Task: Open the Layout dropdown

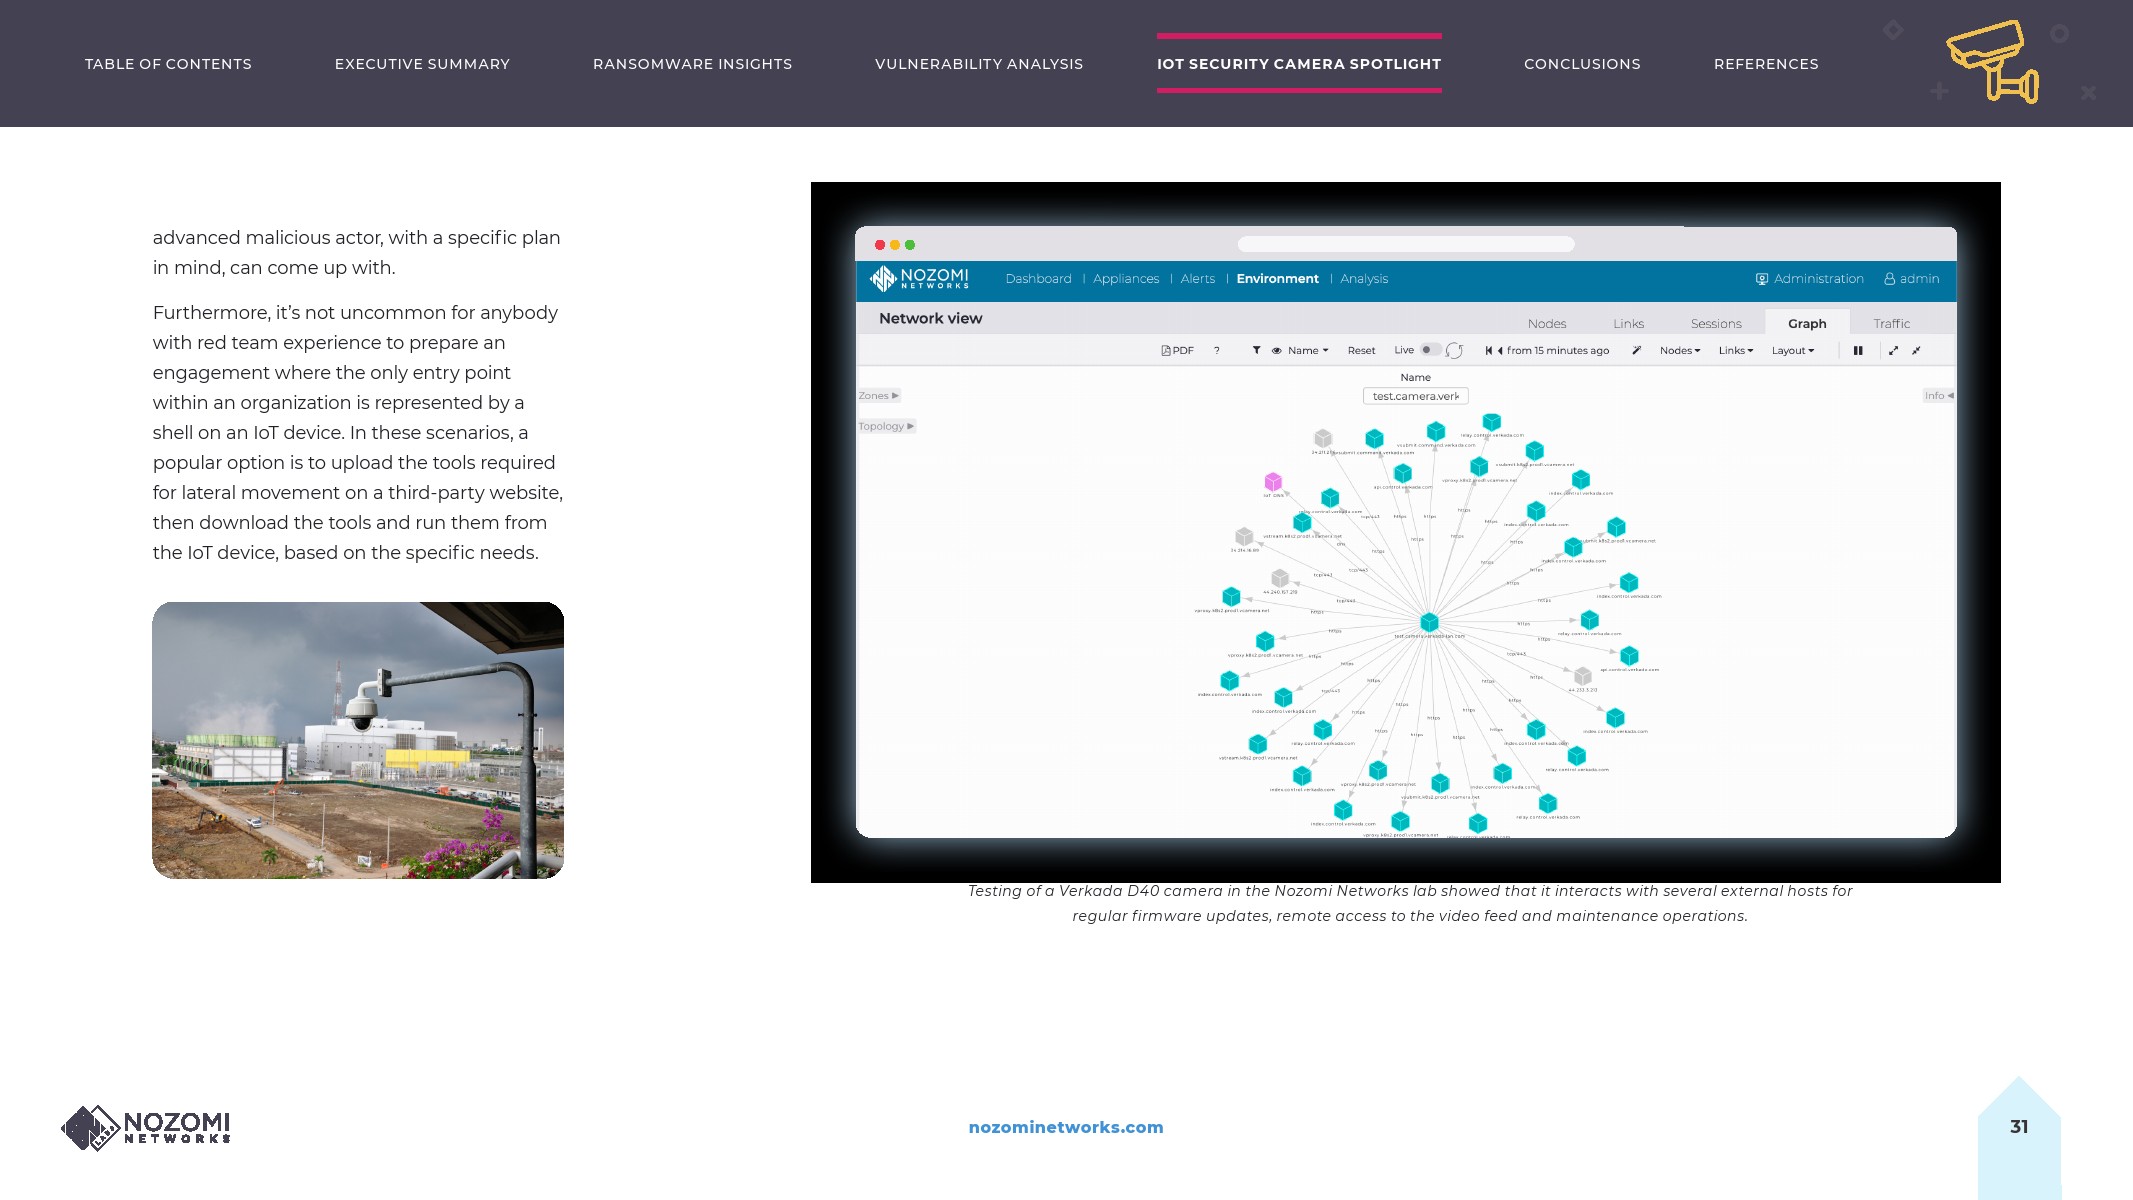Action: (x=1792, y=351)
